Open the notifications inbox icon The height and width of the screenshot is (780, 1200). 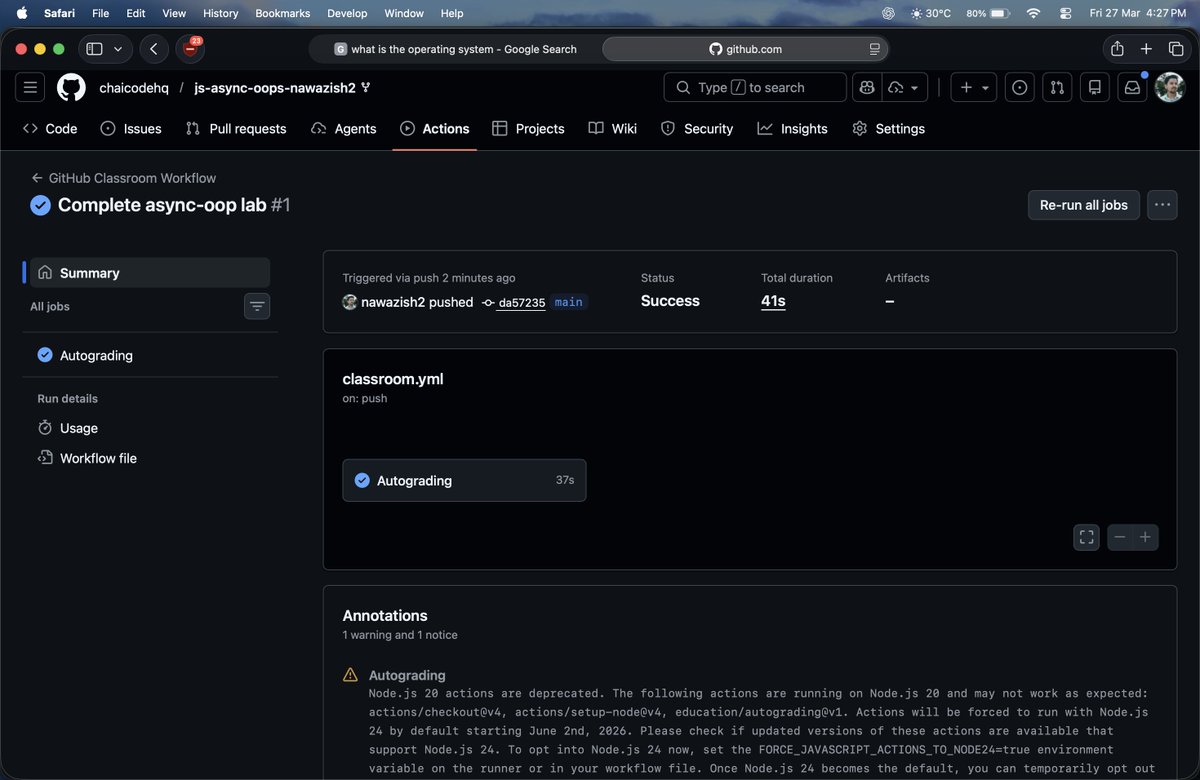pos(1132,88)
